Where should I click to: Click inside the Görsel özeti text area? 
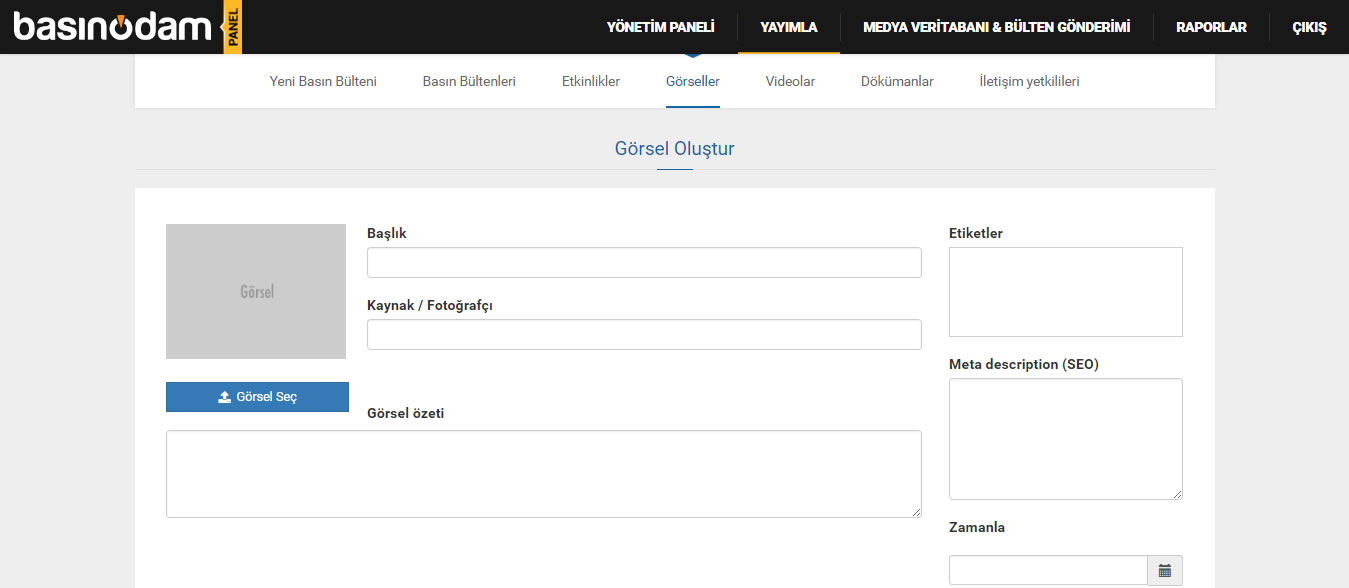coord(544,474)
